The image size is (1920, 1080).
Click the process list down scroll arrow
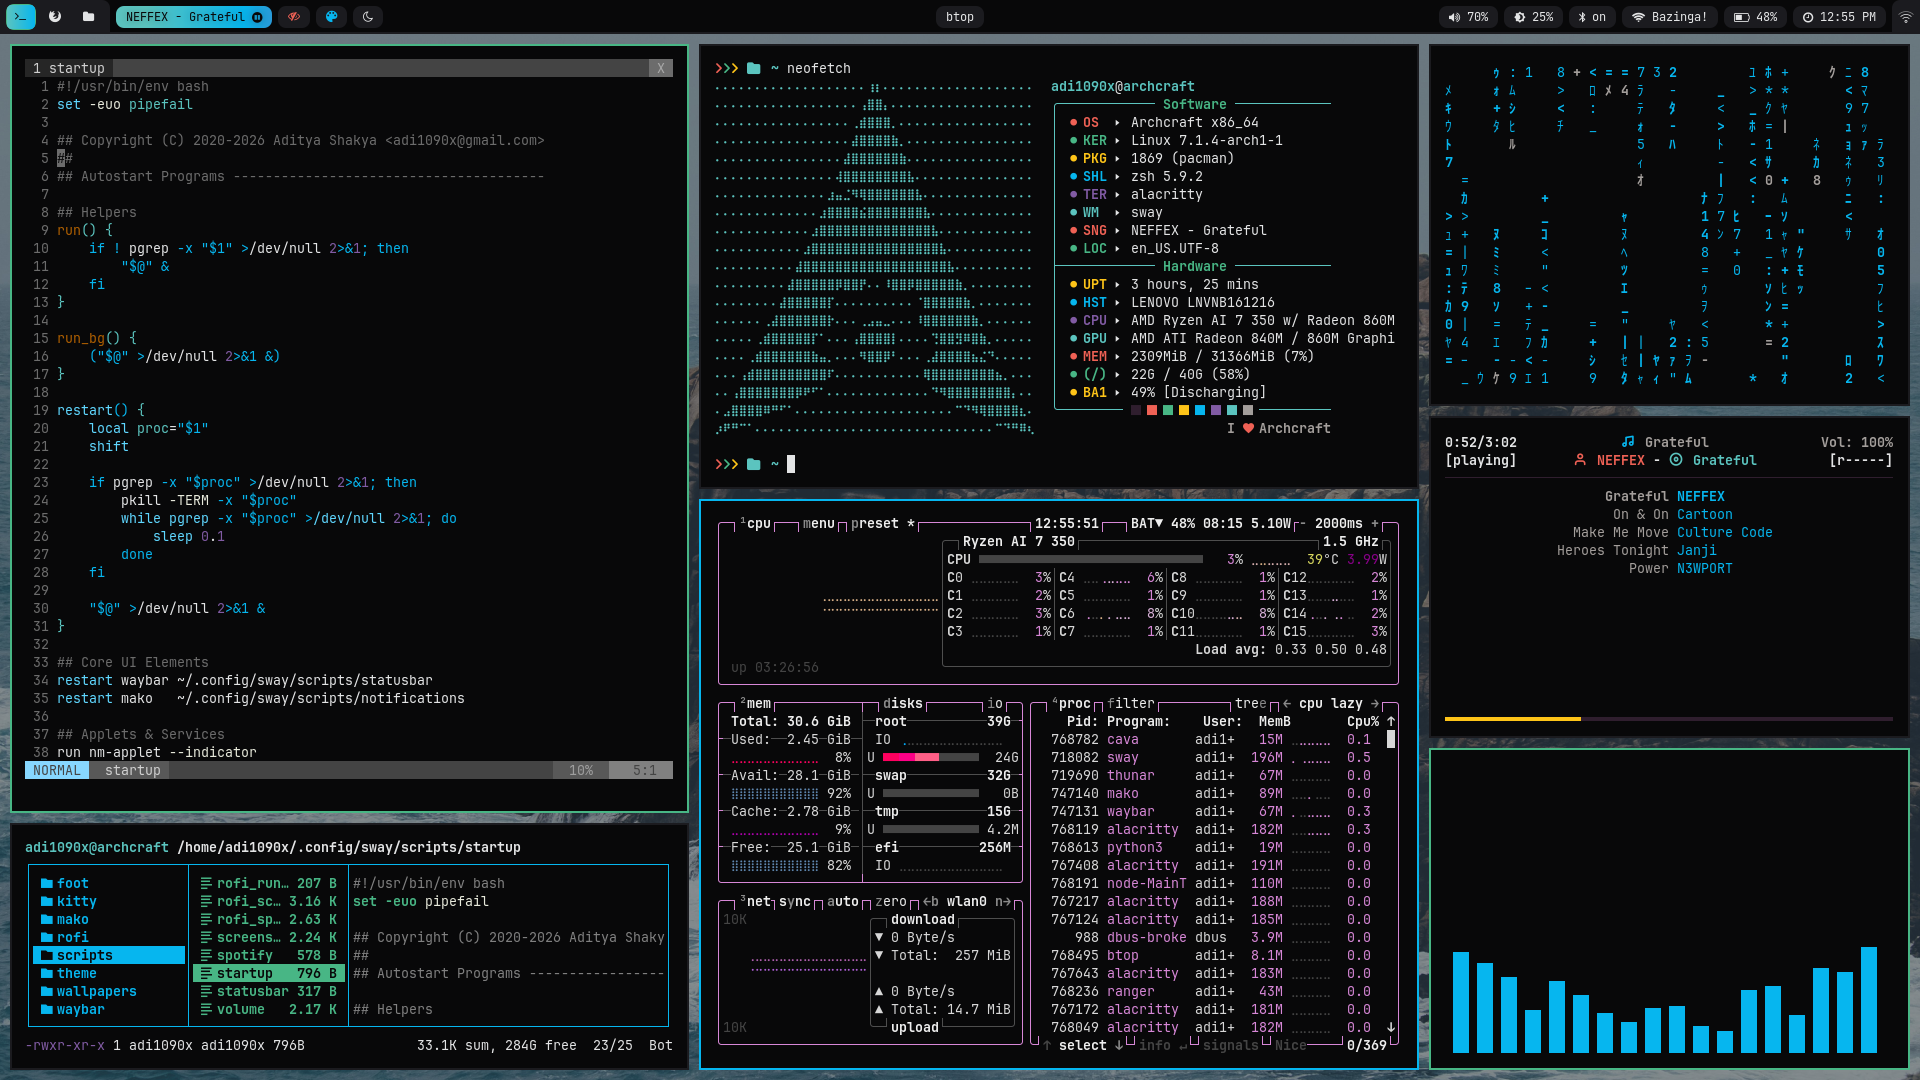(x=1391, y=1027)
